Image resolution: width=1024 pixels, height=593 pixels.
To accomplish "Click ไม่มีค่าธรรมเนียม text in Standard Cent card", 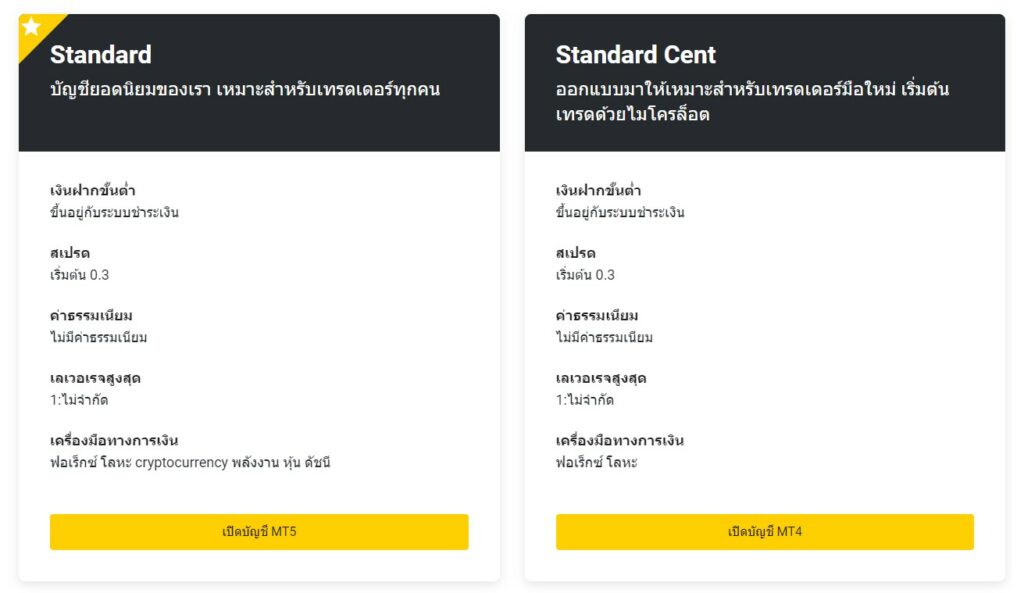I will pyautogui.click(x=604, y=337).
